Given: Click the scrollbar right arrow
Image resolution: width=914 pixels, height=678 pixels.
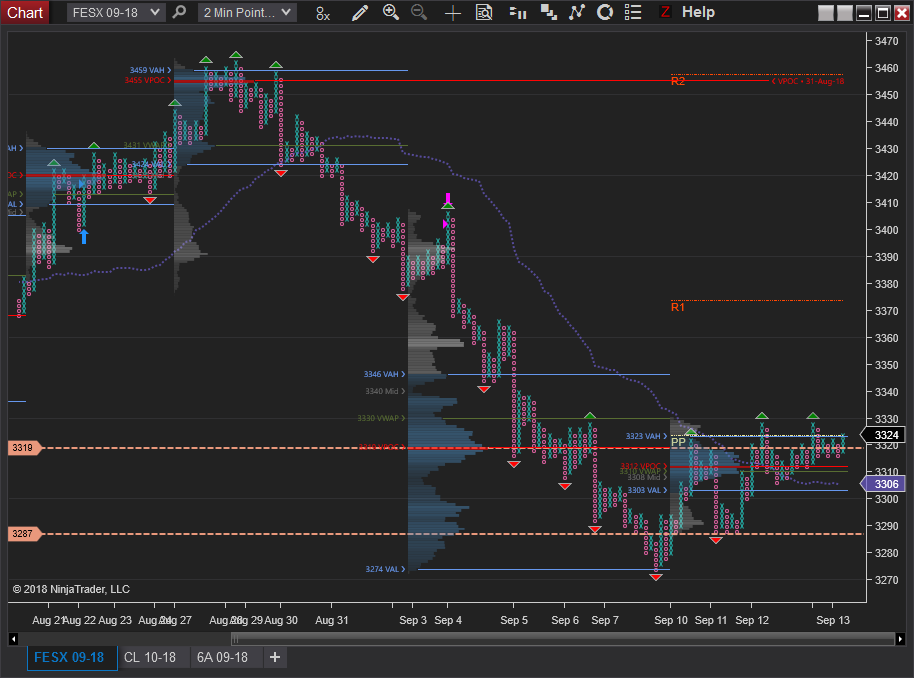Looking at the screenshot, I should point(900,639).
